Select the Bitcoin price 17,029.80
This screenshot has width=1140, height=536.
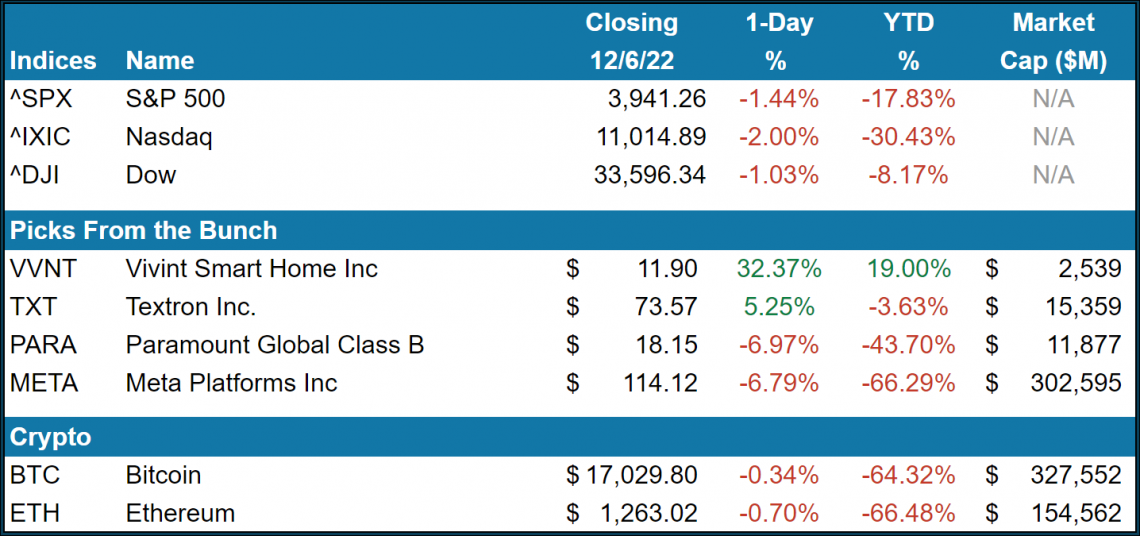point(640,475)
